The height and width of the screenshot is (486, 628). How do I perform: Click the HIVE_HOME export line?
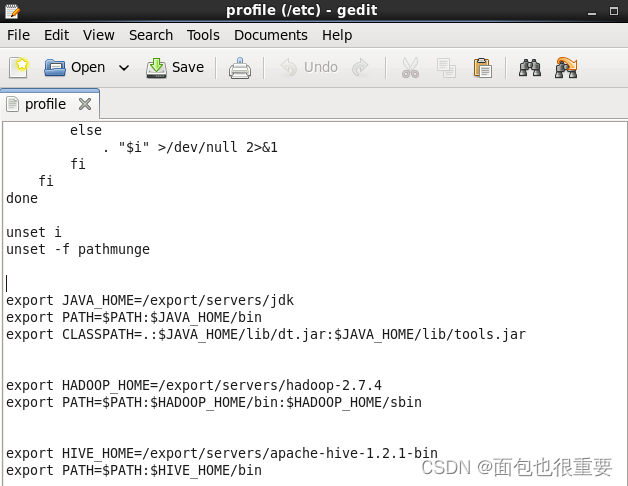(x=222, y=454)
